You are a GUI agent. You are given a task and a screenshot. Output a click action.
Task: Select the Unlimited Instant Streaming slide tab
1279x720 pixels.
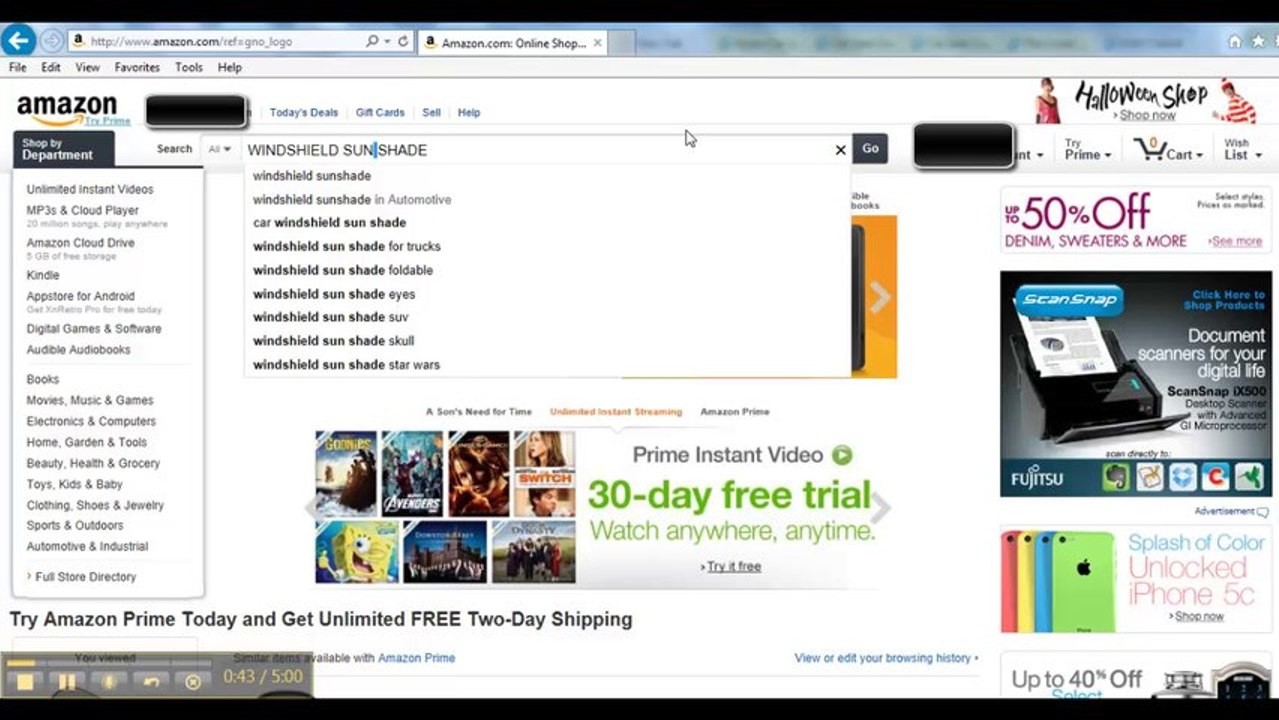(x=616, y=412)
